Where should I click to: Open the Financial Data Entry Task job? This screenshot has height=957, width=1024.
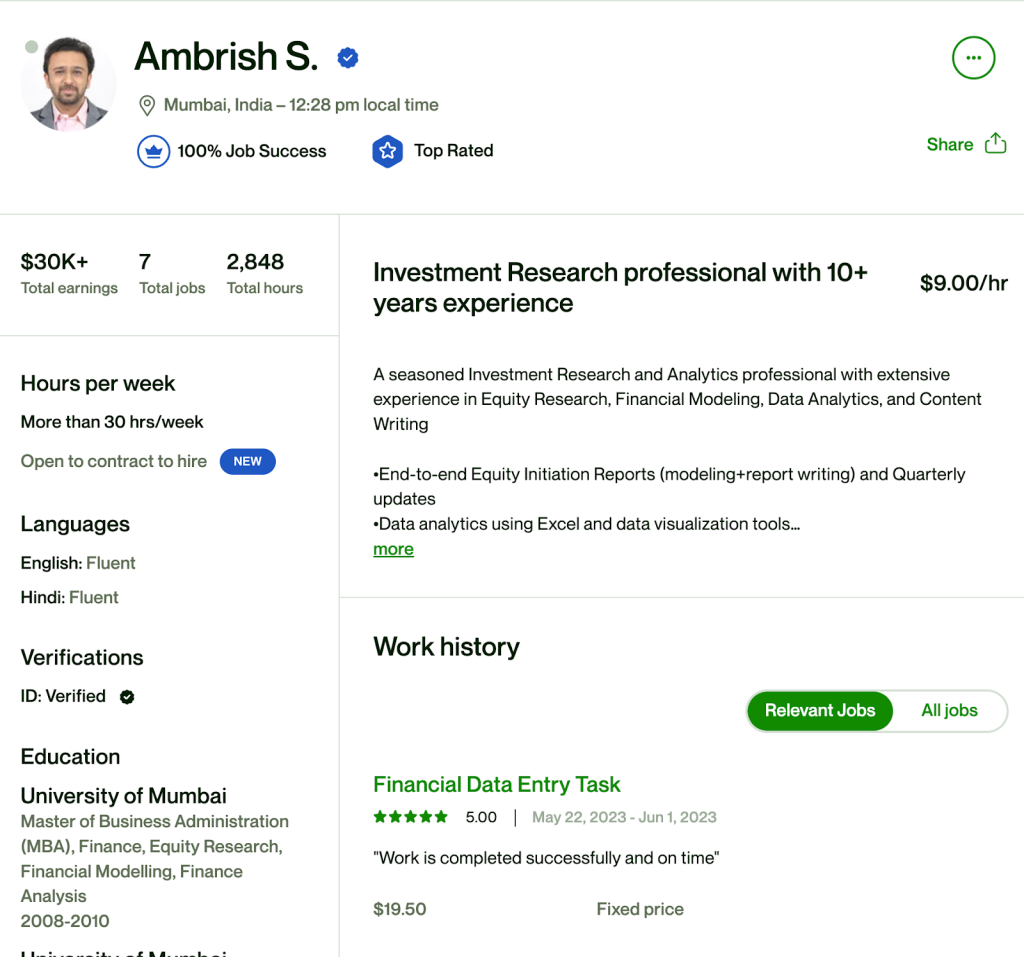point(496,785)
